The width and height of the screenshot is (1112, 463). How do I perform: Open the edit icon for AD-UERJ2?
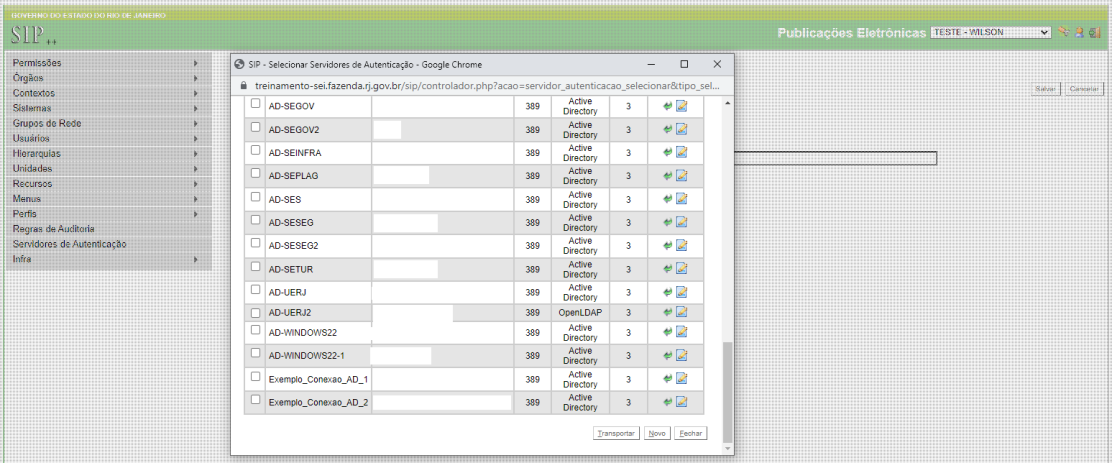coord(682,312)
